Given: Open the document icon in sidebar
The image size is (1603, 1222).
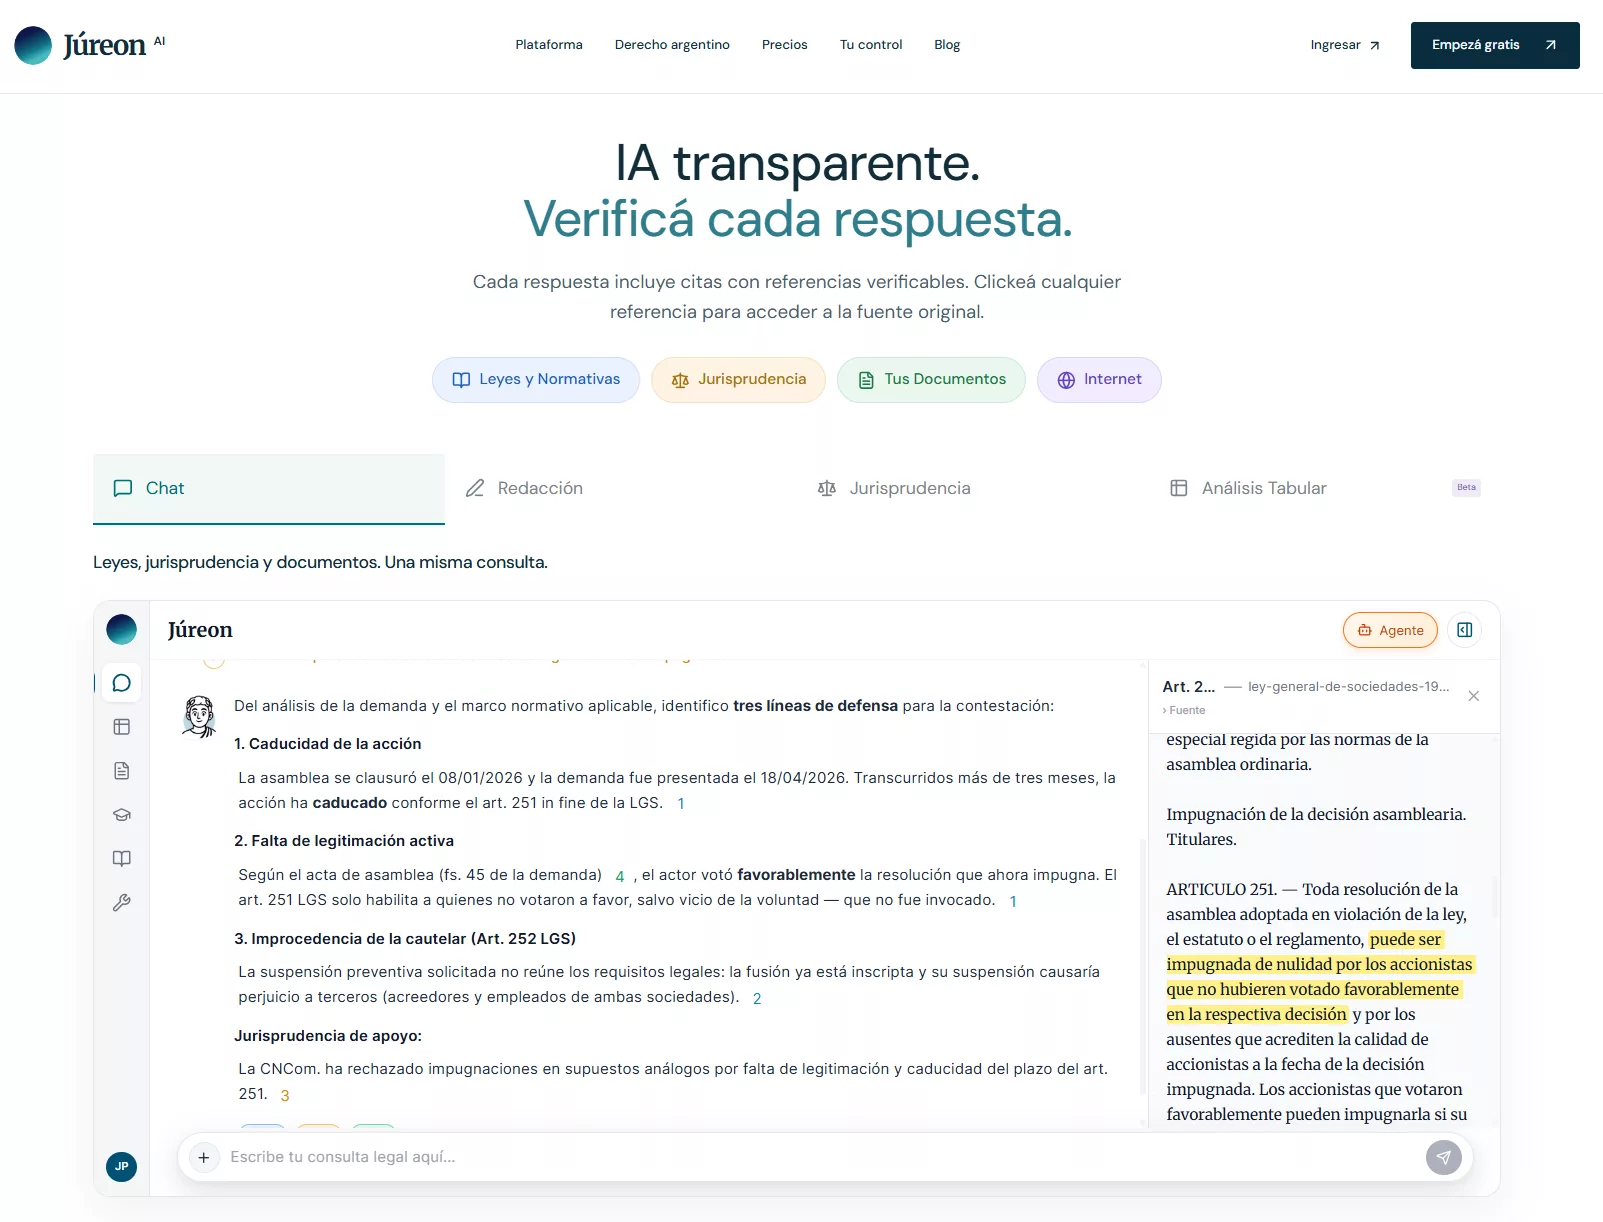Looking at the screenshot, I should pyautogui.click(x=122, y=771).
